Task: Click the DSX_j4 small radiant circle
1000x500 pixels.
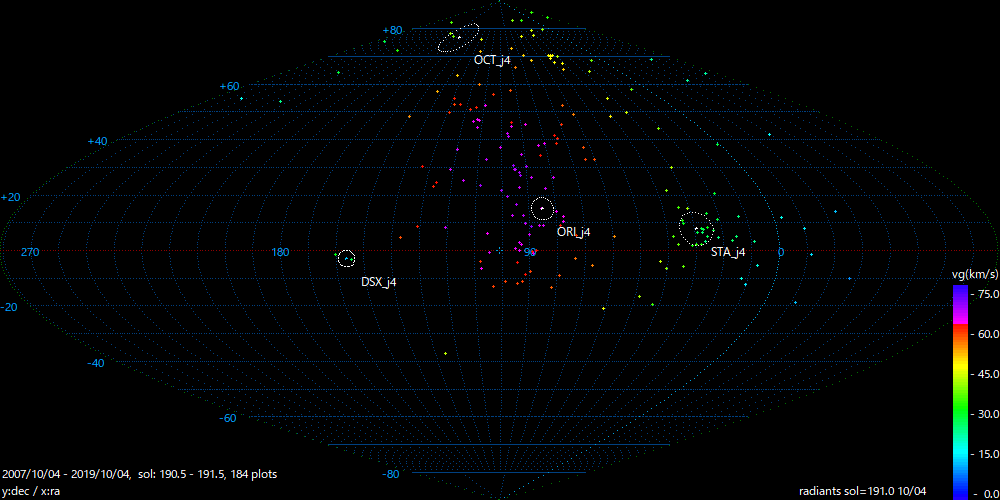Action: click(346, 258)
